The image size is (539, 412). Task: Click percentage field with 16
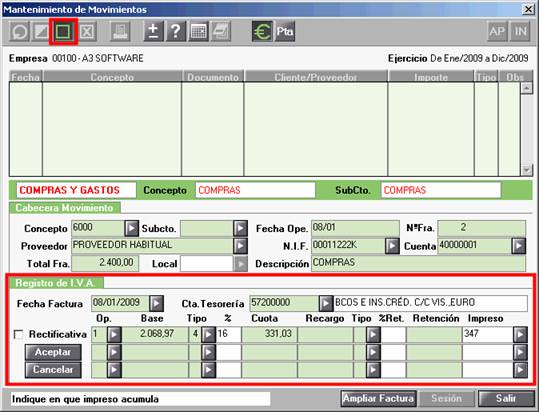229,334
